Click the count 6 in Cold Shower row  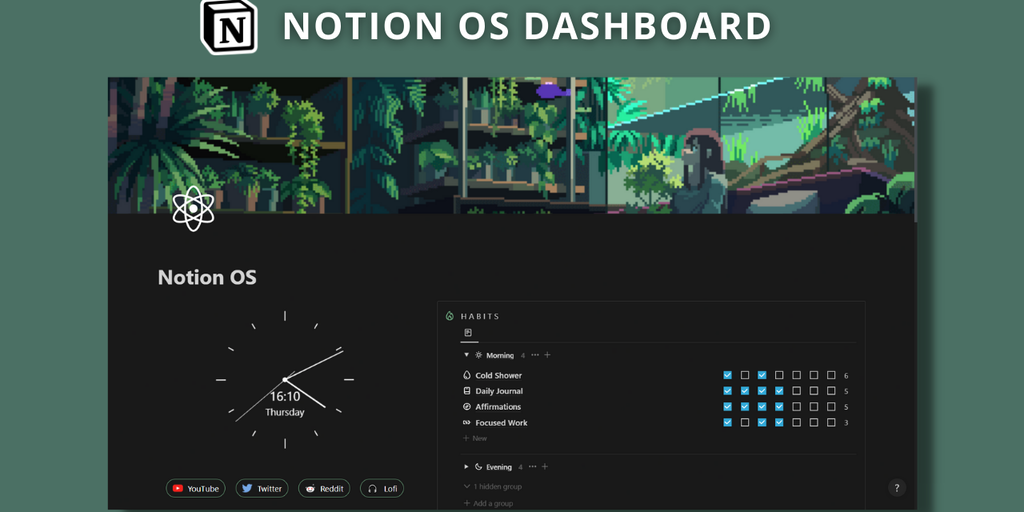coord(846,376)
